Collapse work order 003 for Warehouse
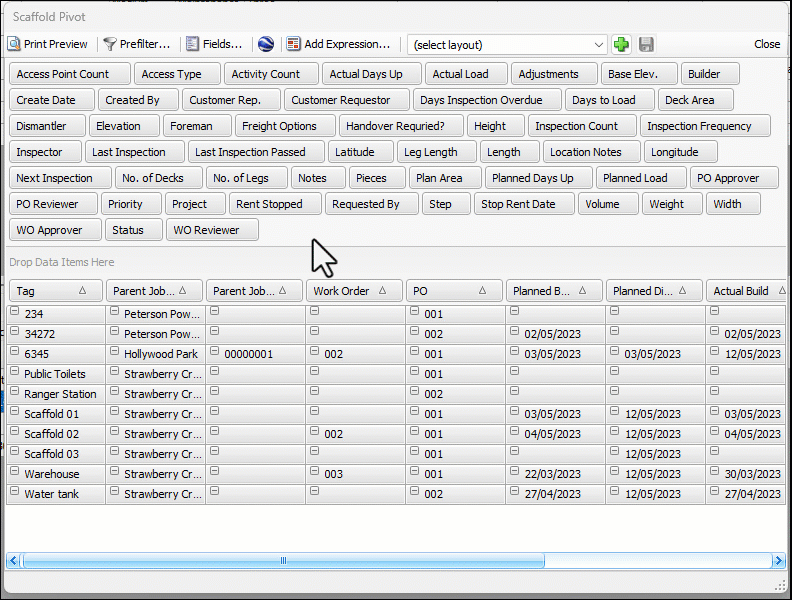792x600 pixels. coord(315,472)
